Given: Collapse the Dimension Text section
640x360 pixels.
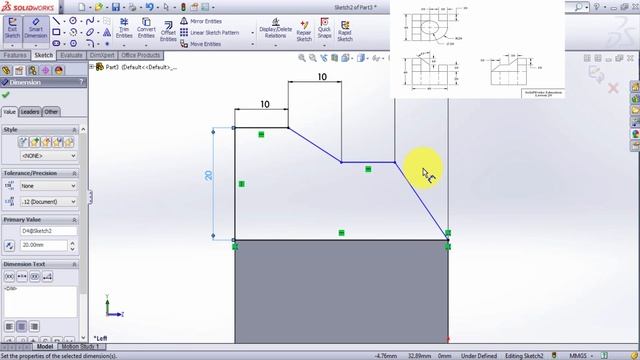Looking at the screenshot, I should pyautogui.click(x=74, y=264).
